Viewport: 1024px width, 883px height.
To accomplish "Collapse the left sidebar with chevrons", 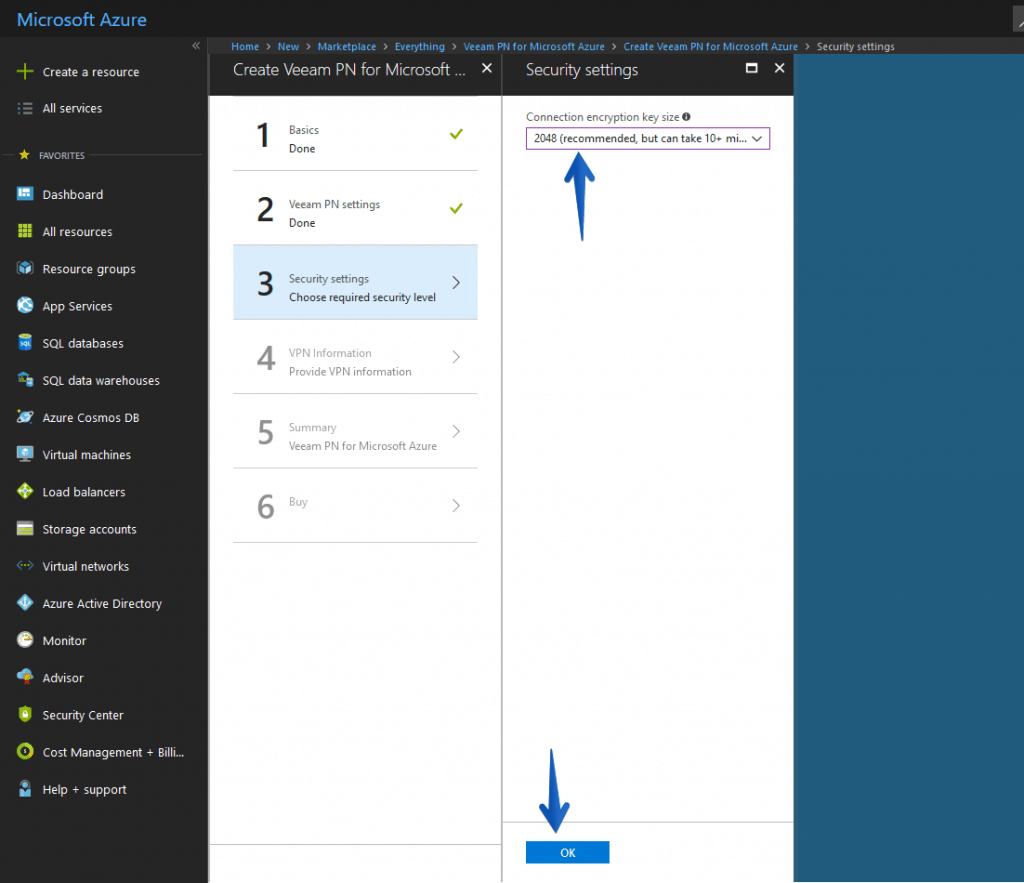I will [x=196, y=46].
